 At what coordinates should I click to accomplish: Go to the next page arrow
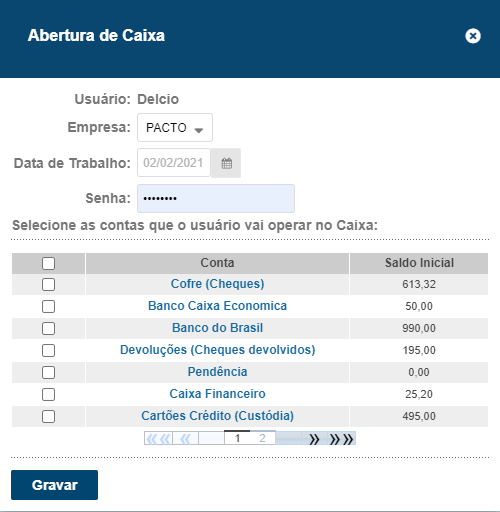pyautogui.click(x=314, y=439)
